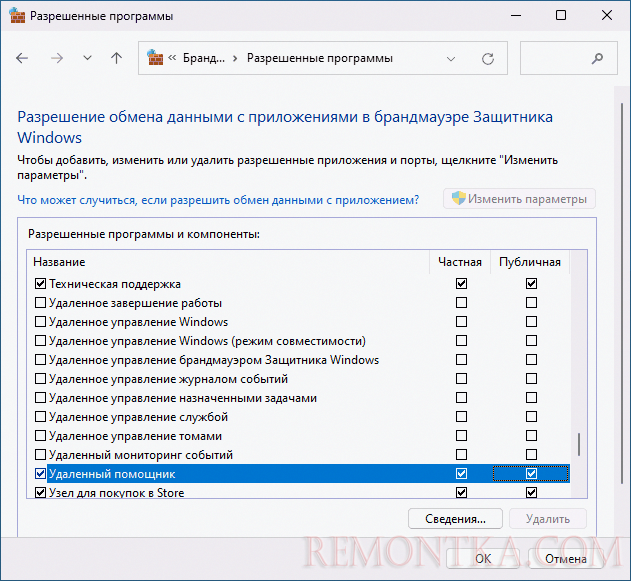The image size is (631, 581).
Task: Select the Удаленный помощник row text
Action: point(112,474)
